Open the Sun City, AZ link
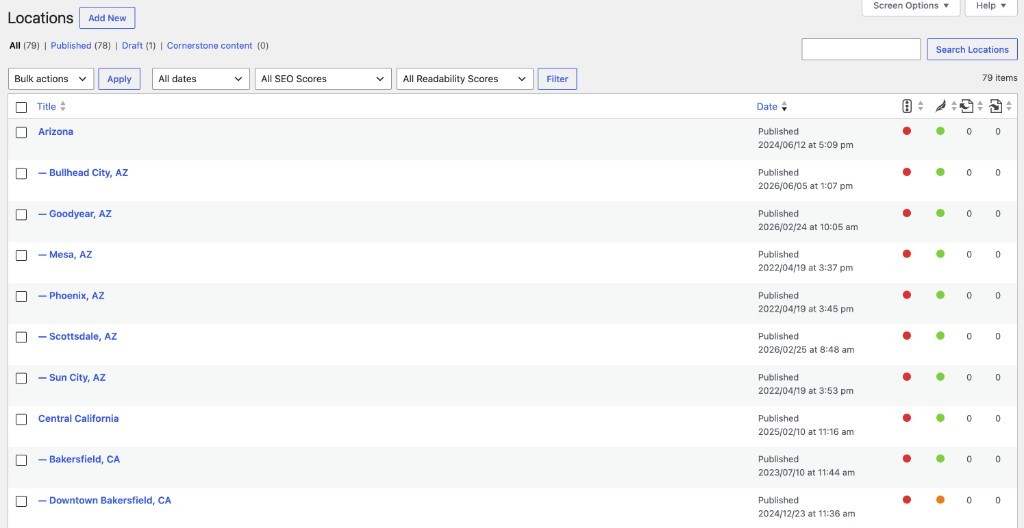The width and height of the screenshot is (1024, 528). pos(72,377)
